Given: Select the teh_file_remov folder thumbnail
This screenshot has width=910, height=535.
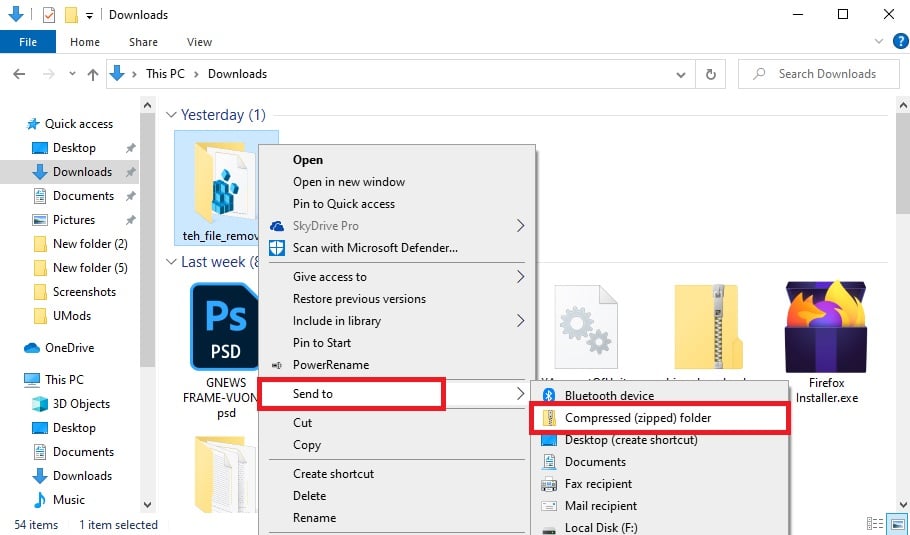Looking at the screenshot, I should point(216,188).
